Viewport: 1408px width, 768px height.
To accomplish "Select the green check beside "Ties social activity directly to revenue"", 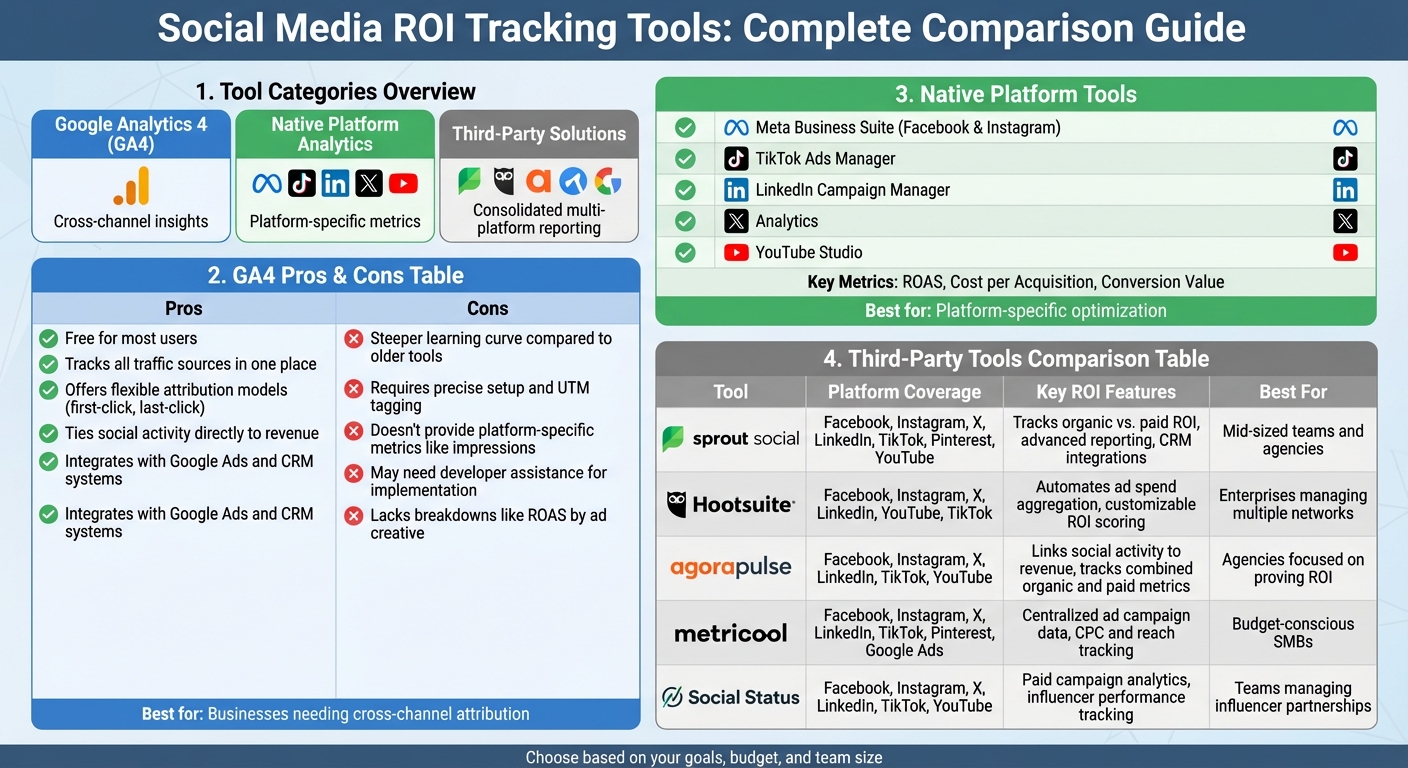I will pyautogui.click(x=48, y=433).
